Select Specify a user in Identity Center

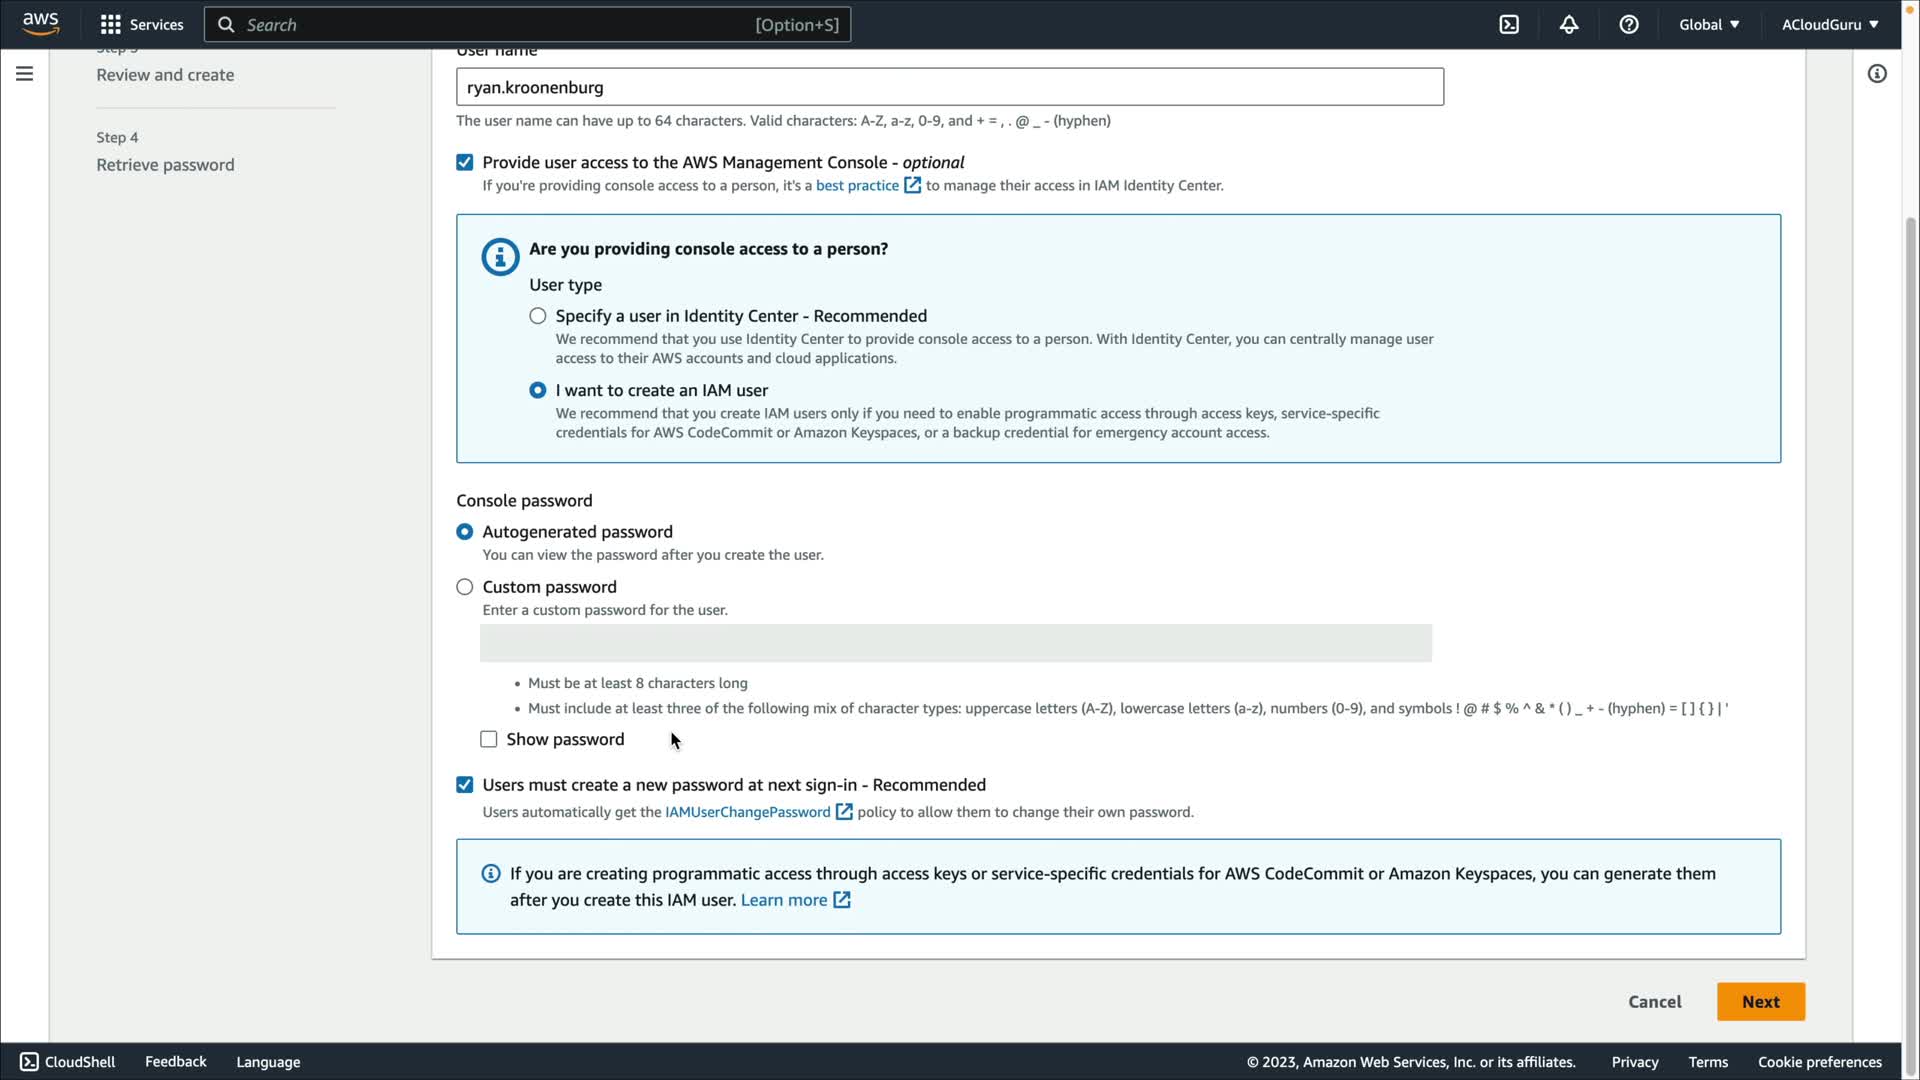tap(538, 316)
